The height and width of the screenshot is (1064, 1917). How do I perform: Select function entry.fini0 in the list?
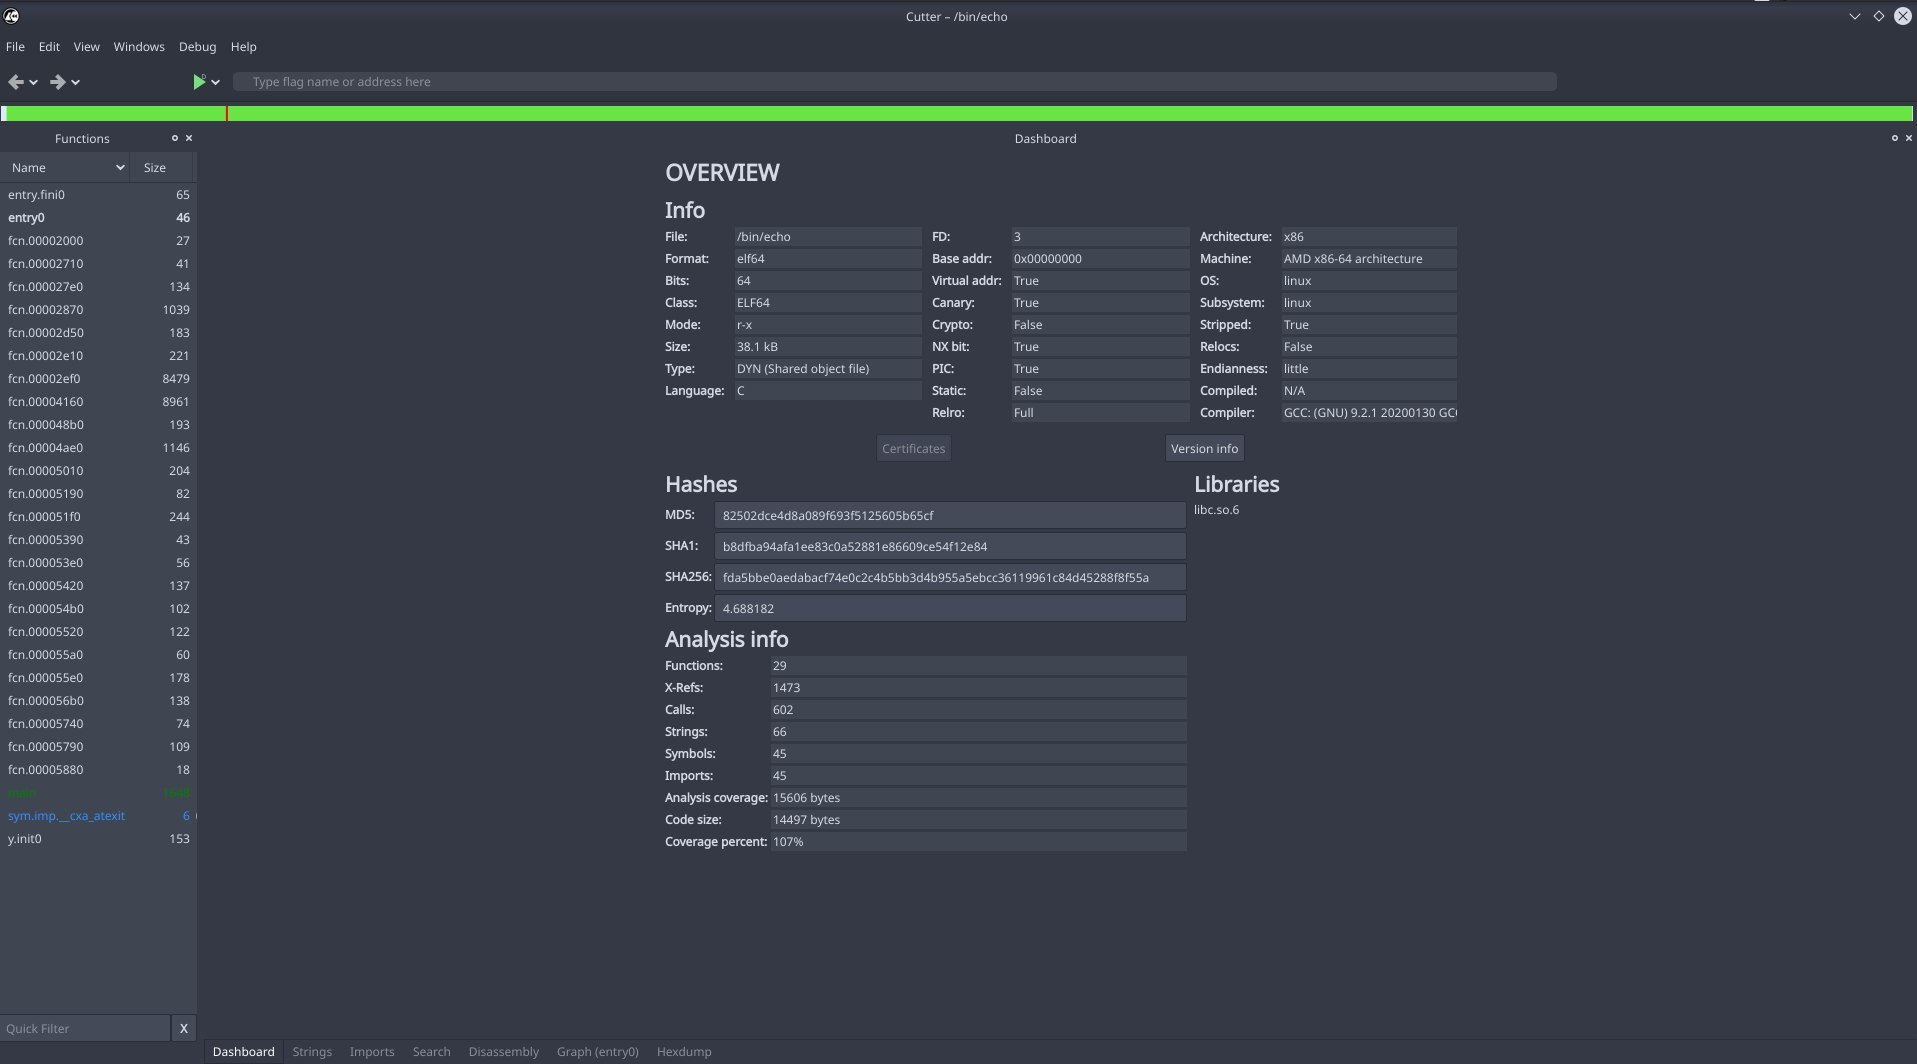pos(98,195)
